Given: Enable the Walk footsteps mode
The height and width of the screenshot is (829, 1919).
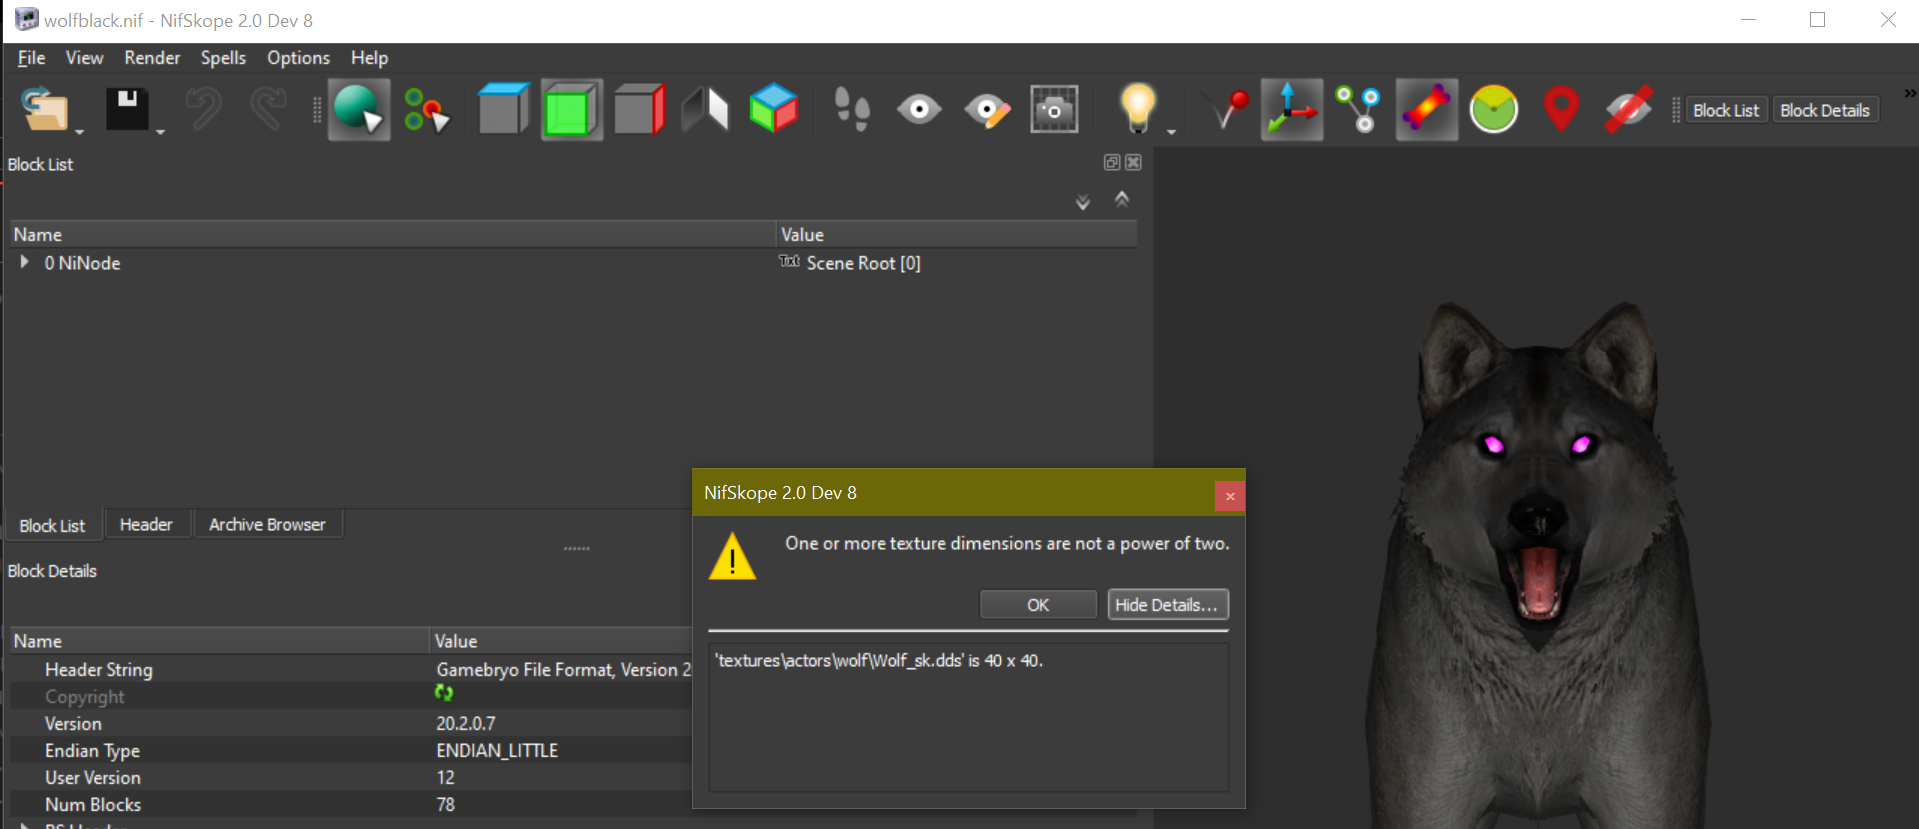Looking at the screenshot, I should 852,109.
